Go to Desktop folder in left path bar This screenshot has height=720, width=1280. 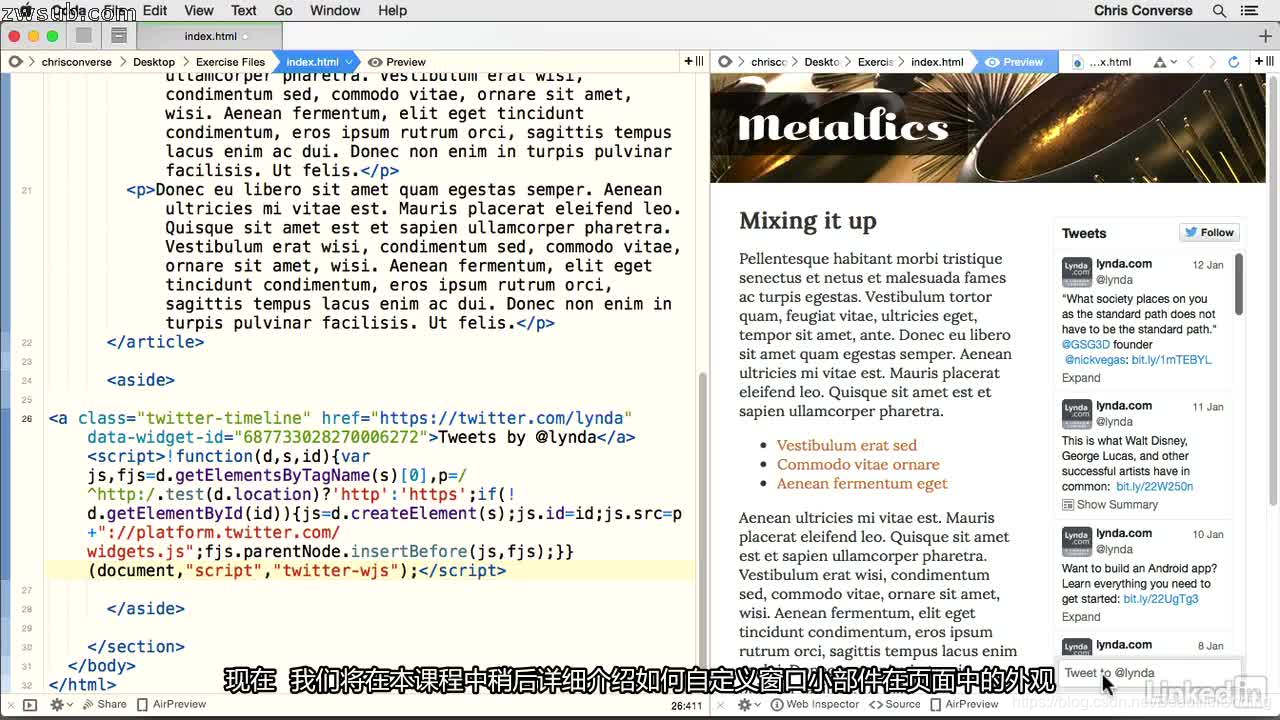153,62
